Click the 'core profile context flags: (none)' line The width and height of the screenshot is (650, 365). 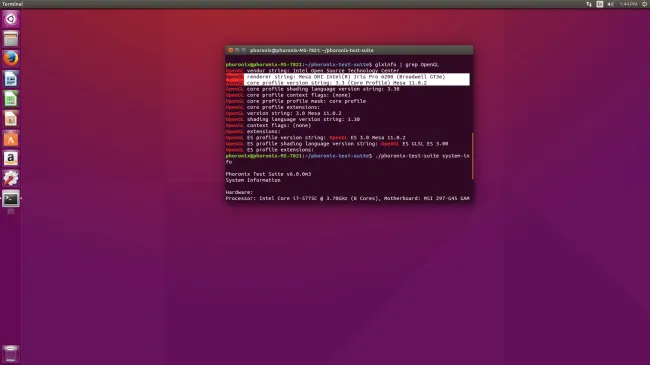coord(288,95)
